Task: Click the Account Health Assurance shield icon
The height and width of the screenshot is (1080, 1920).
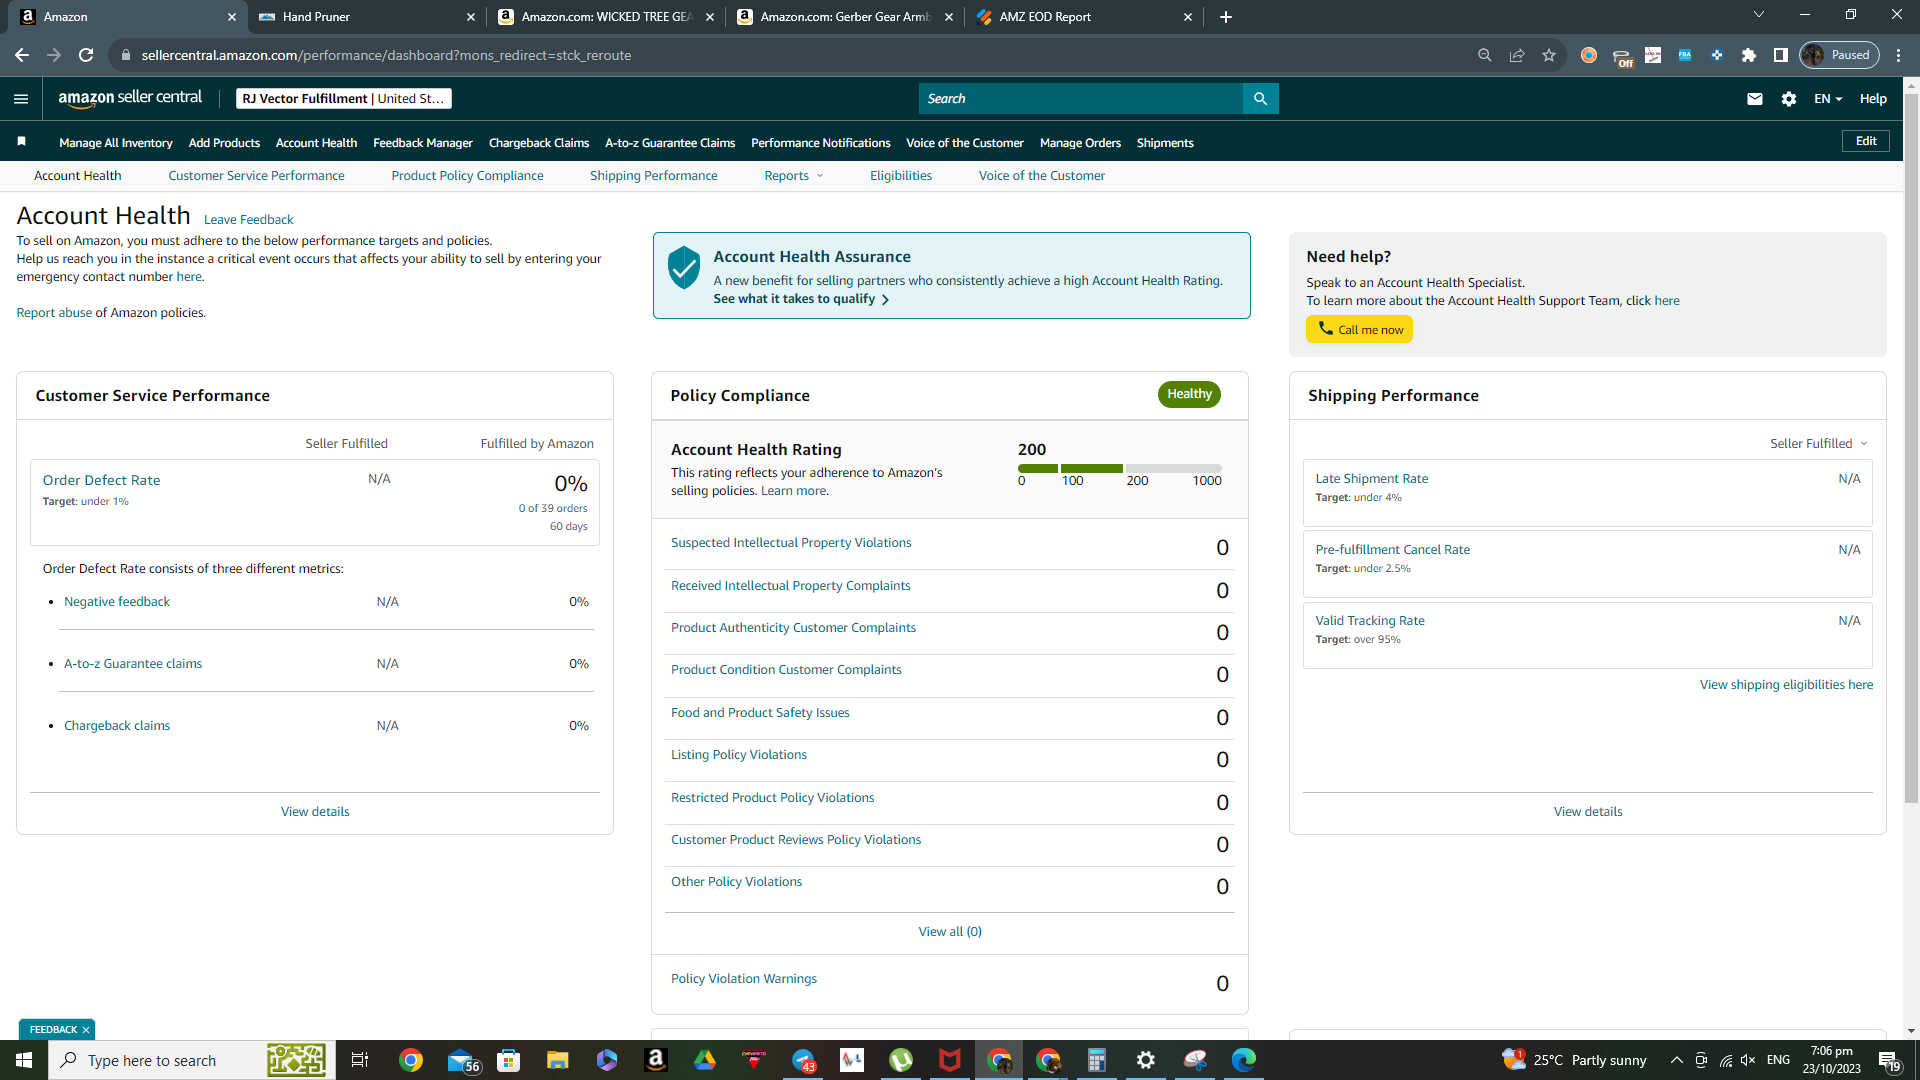Action: point(684,268)
